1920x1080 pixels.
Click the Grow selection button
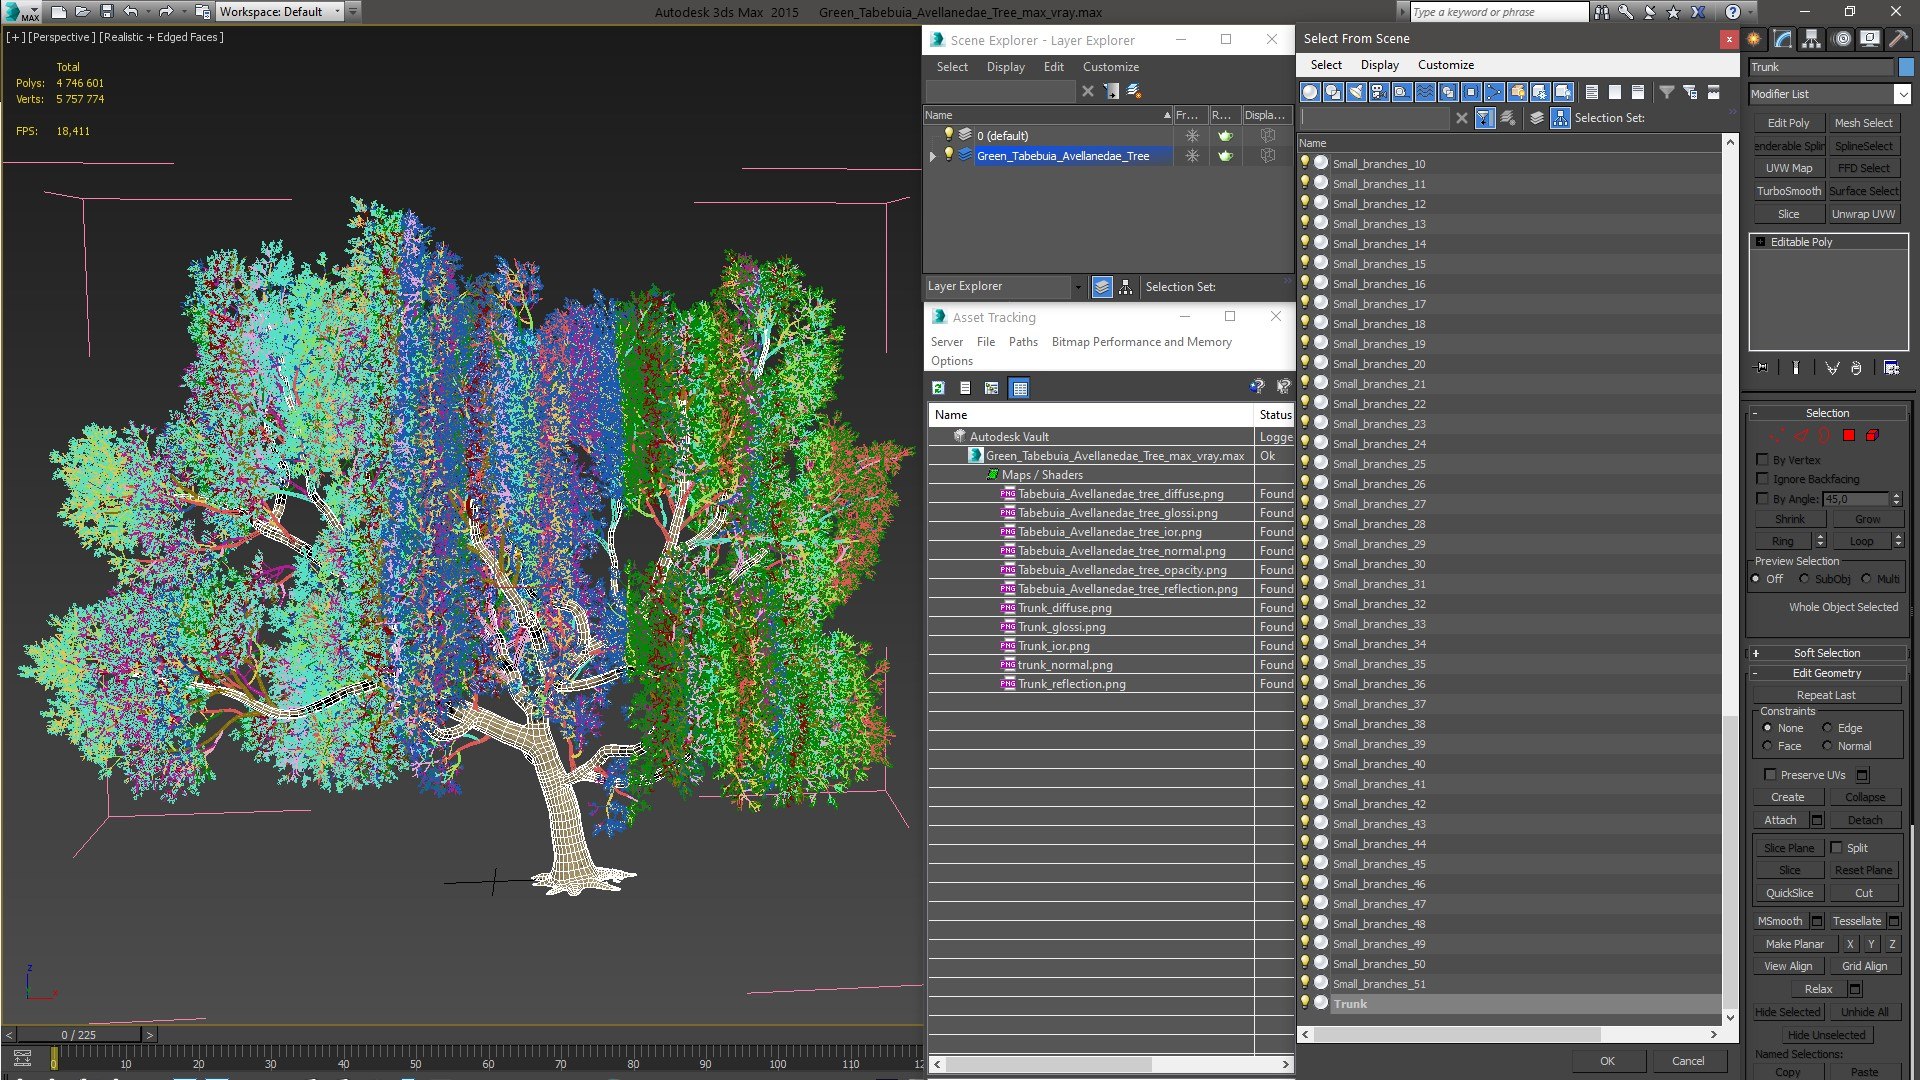(x=1867, y=519)
